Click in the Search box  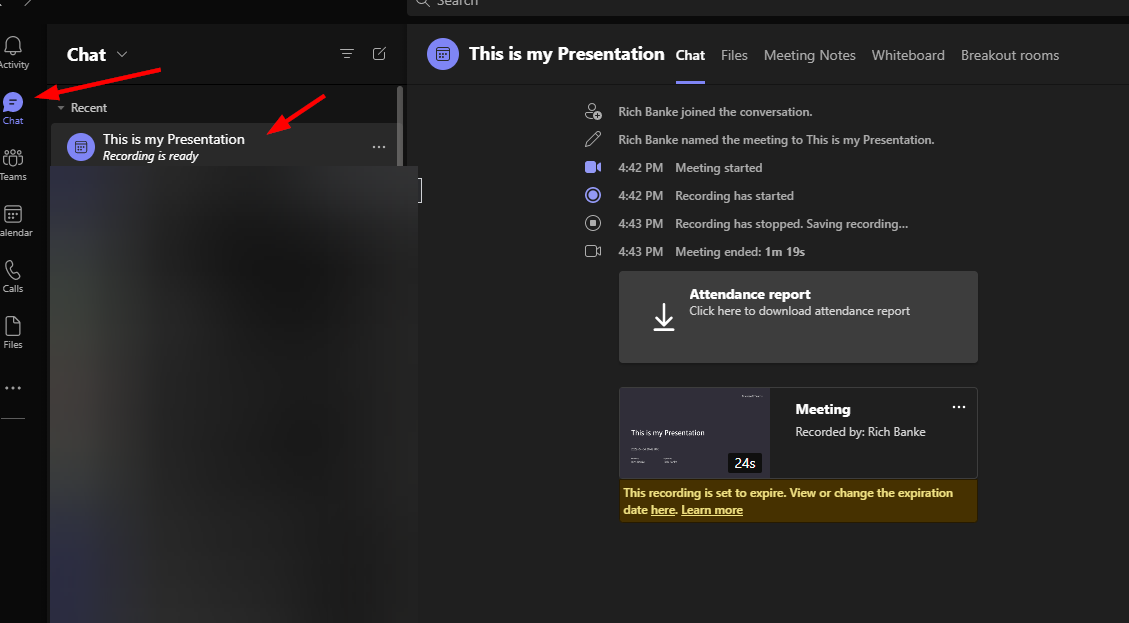[768, 6]
